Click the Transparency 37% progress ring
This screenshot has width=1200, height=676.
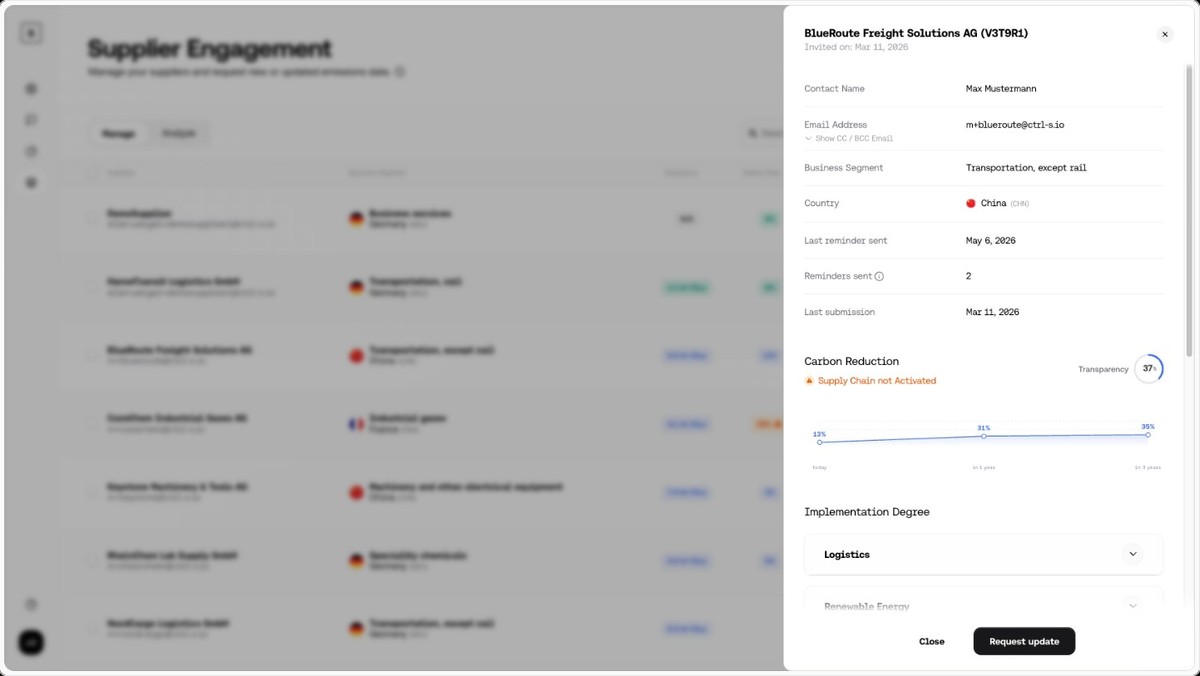tap(1149, 369)
